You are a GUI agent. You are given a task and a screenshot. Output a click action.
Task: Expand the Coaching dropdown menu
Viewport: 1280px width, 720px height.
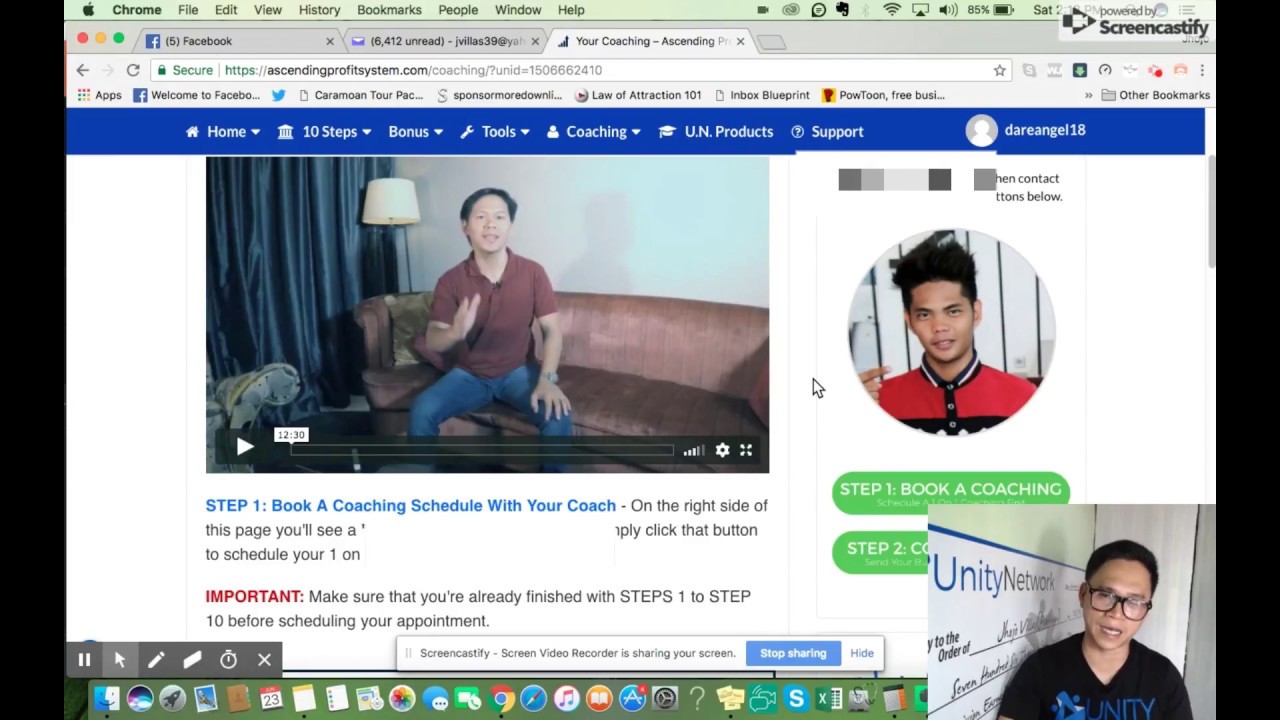tap(594, 132)
